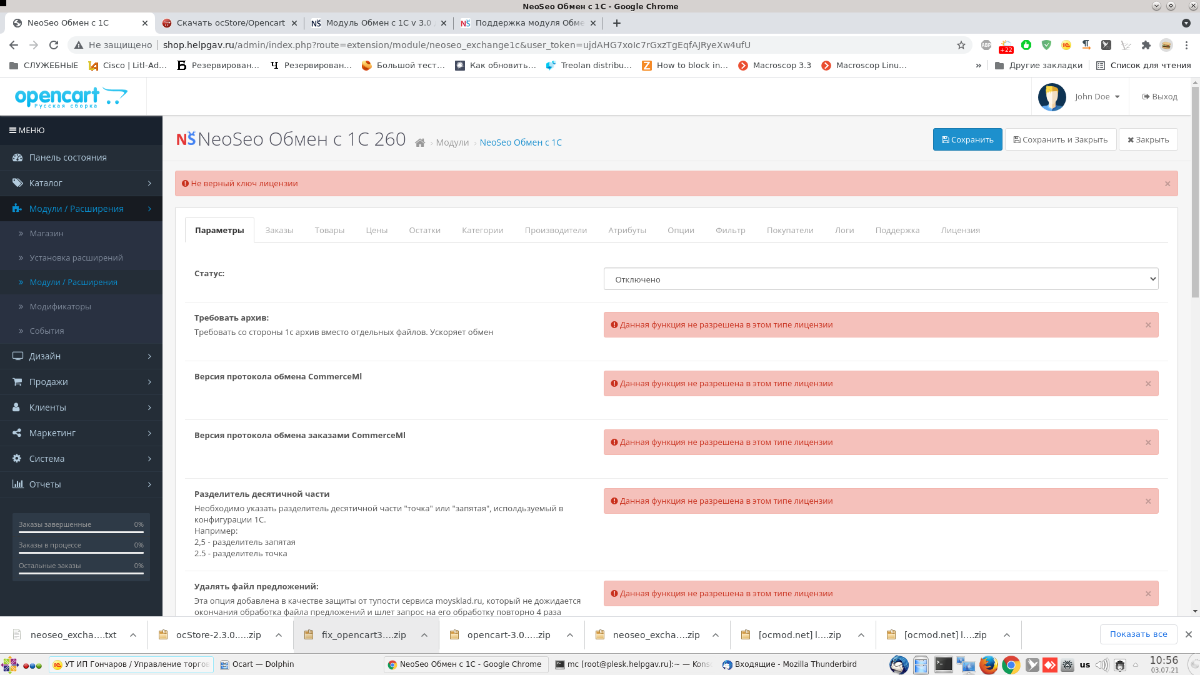The image size is (1200, 675).
Task: Click the Chrome icon in the system tray
Action: coord(1011,664)
